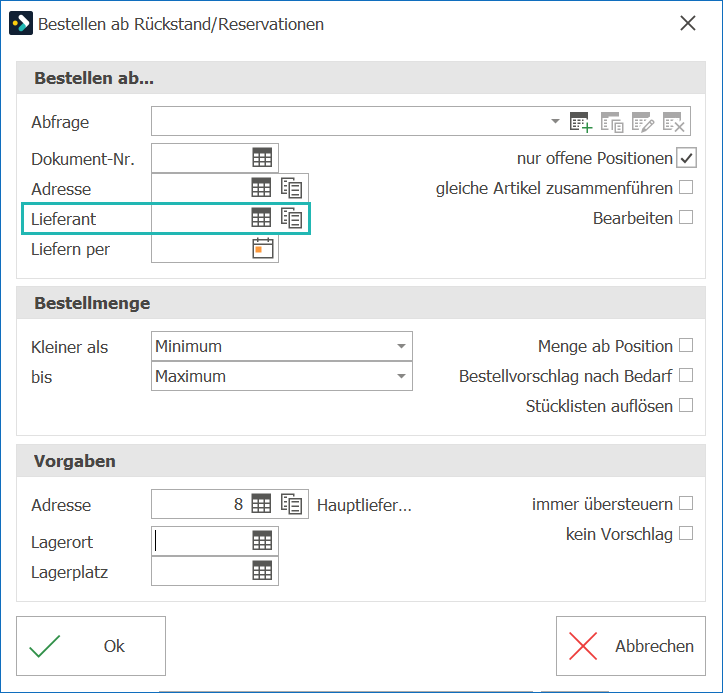Enable Menge ab Position
The height and width of the screenshot is (693, 723).
686,345
